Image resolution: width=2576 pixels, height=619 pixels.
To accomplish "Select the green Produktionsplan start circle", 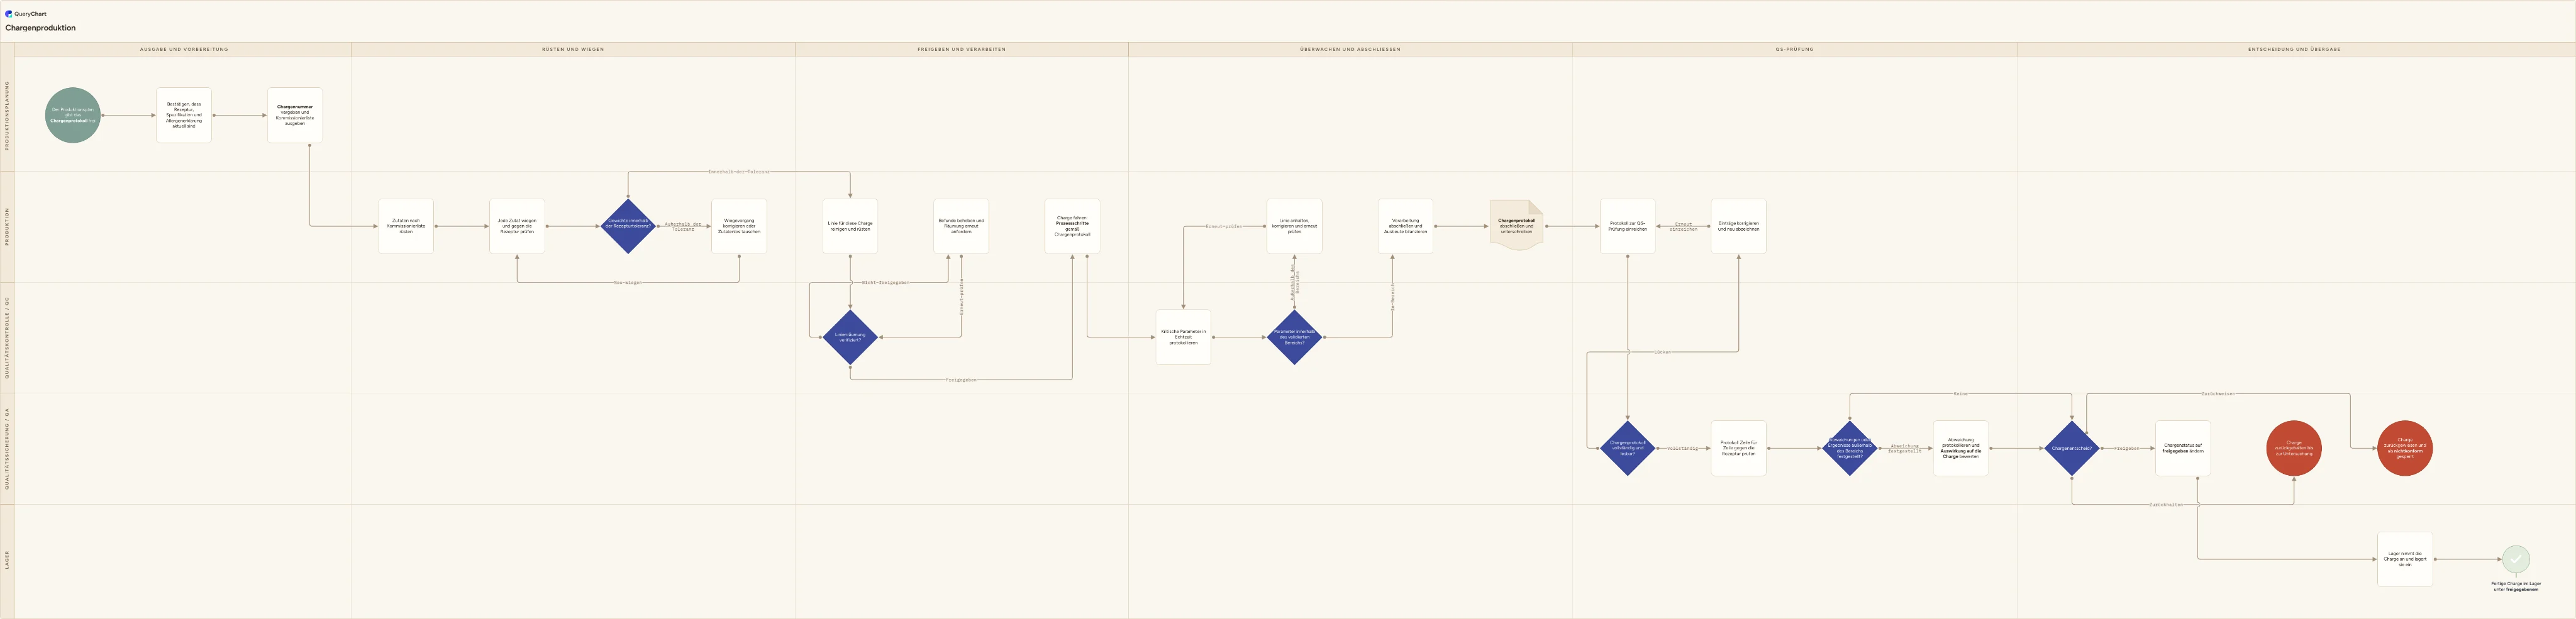I will coord(73,115).
